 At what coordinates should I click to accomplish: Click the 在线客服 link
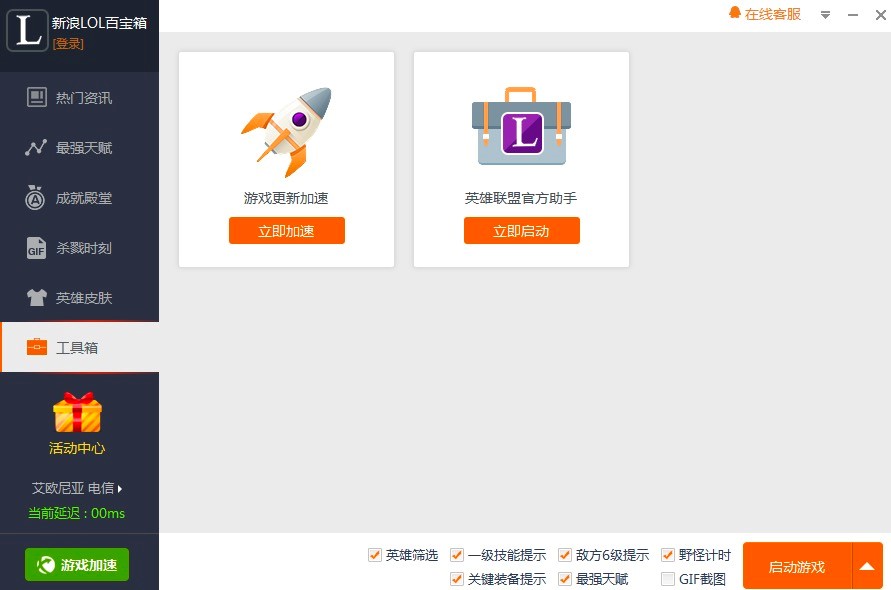coord(773,14)
